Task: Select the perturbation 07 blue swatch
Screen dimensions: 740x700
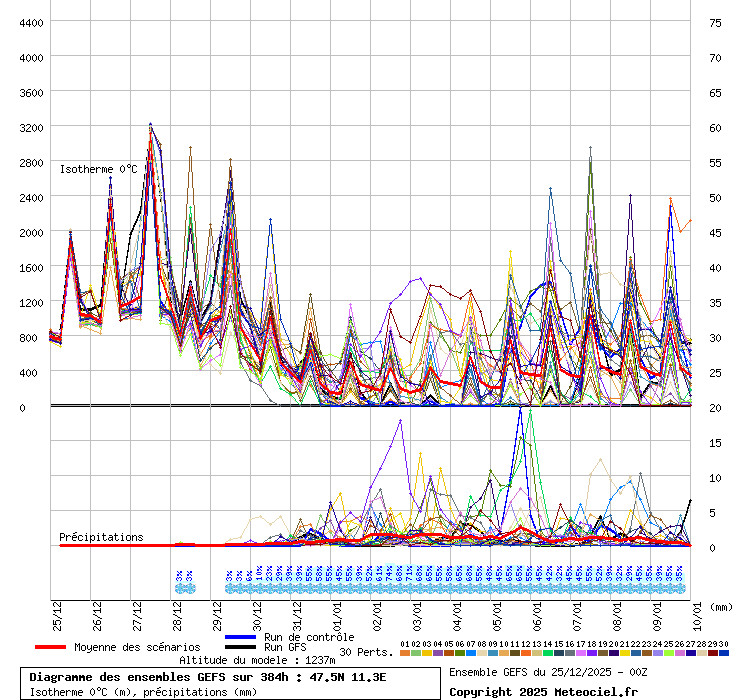Action: (471, 653)
